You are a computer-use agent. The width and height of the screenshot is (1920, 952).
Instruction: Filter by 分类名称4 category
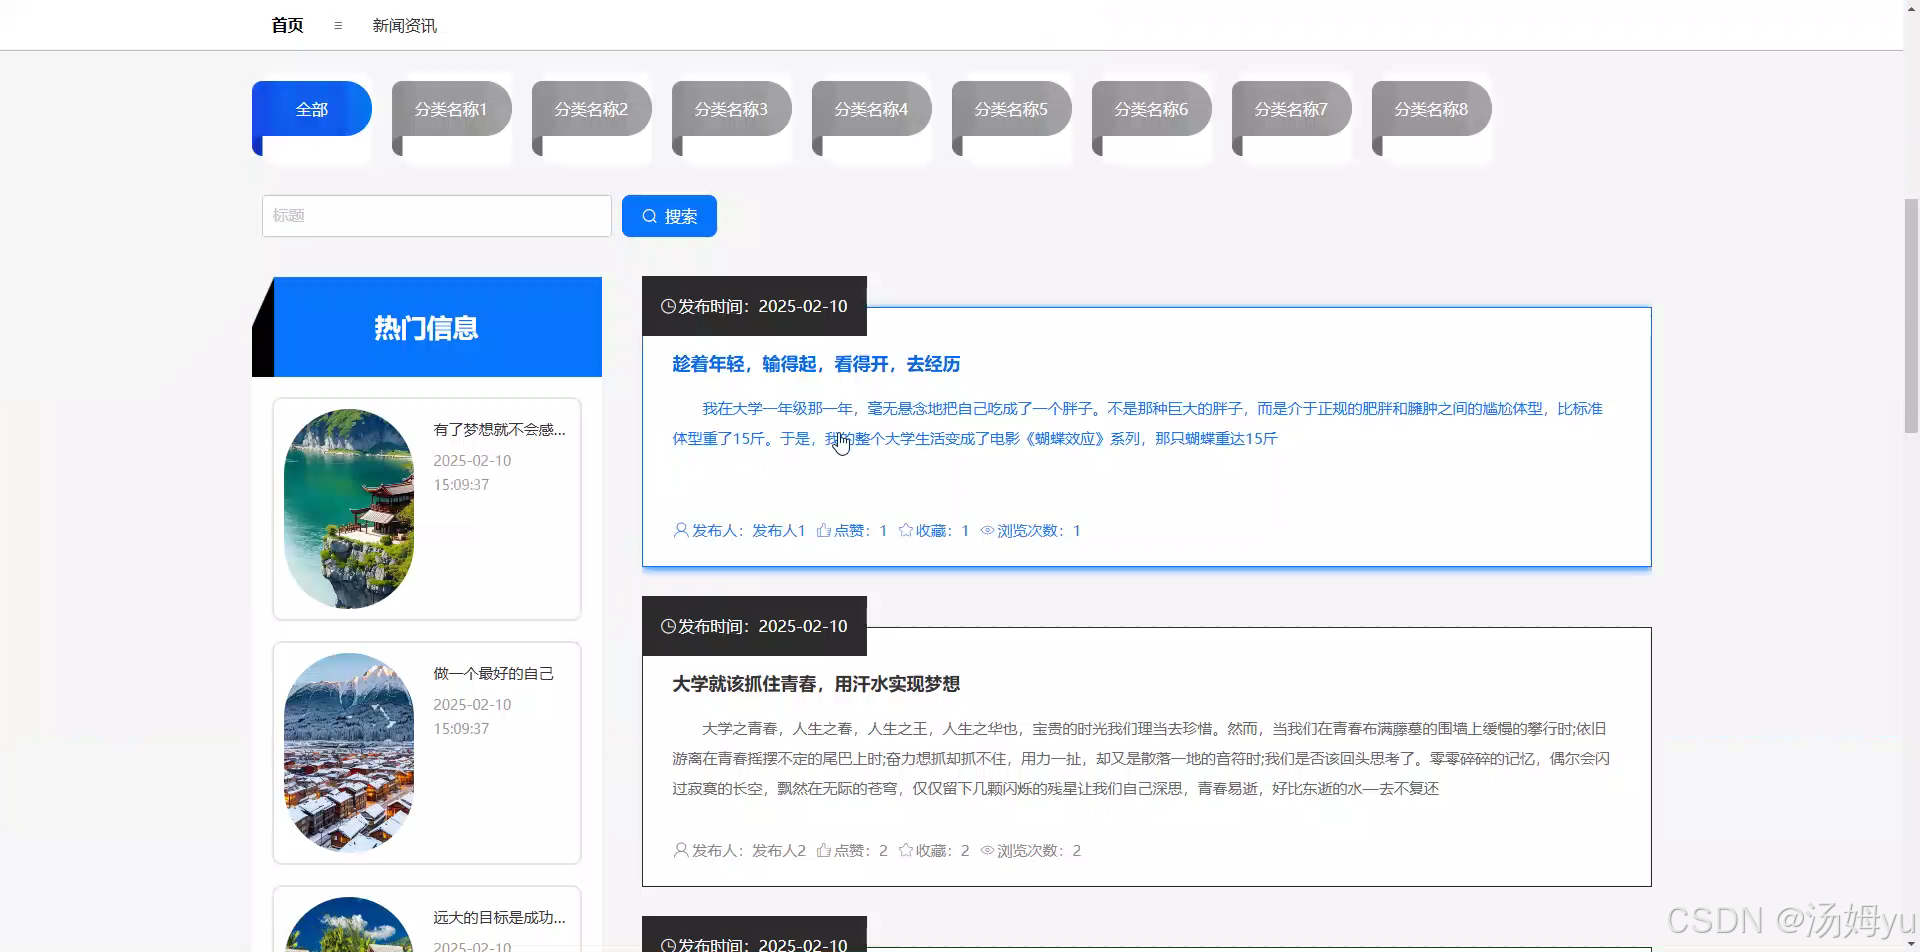click(872, 109)
